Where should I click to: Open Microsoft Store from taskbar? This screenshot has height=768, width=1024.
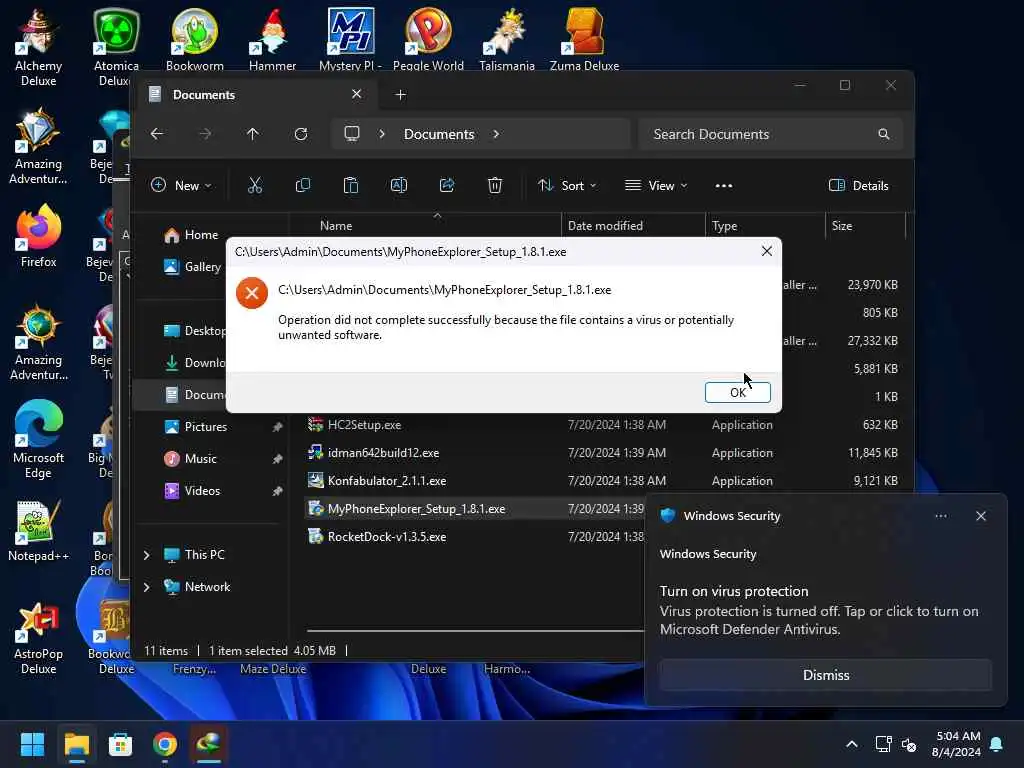coord(120,744)
